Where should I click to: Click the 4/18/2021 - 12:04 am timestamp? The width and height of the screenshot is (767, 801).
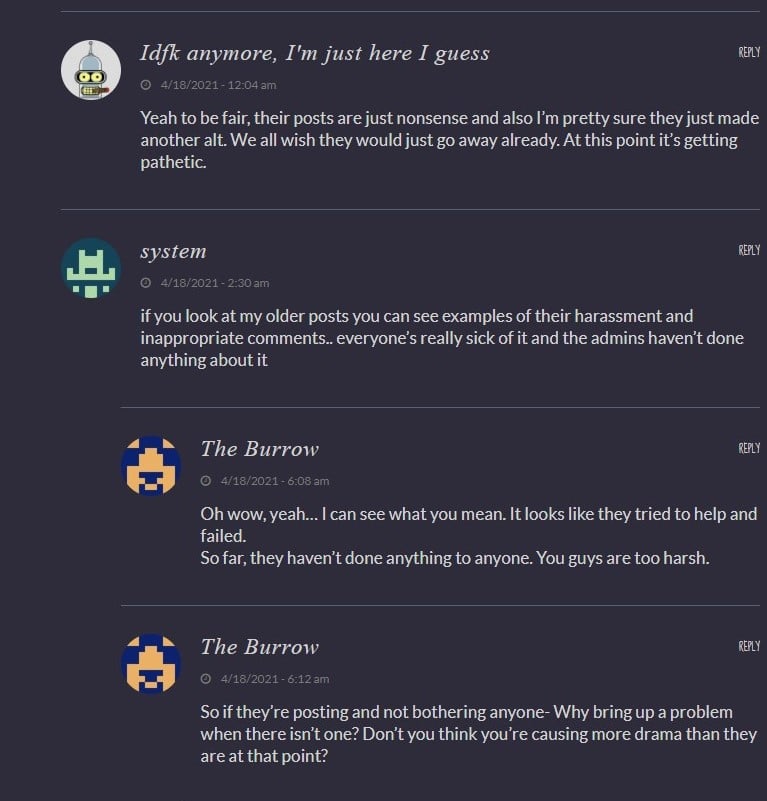218,85
